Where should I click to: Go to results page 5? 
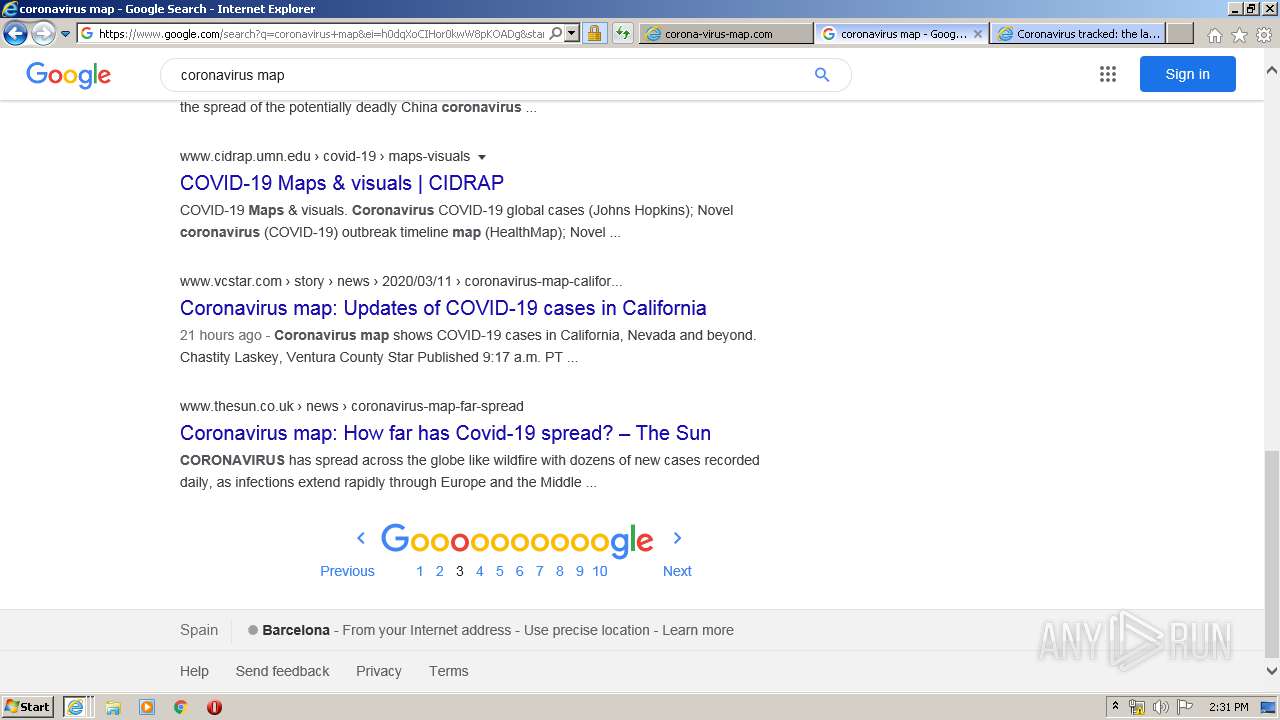click(500, 571)
